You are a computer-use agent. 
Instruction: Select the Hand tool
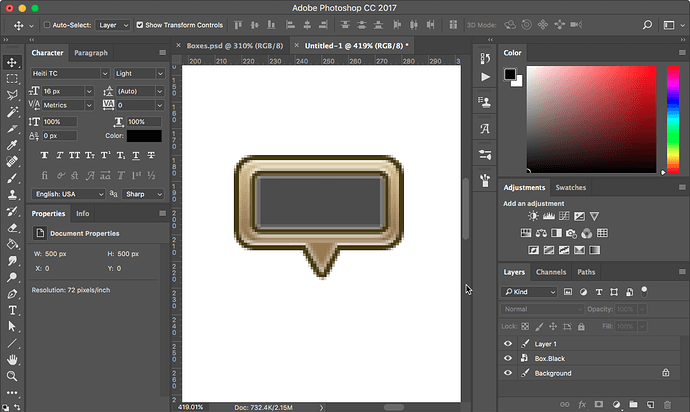tap(12, 359)
